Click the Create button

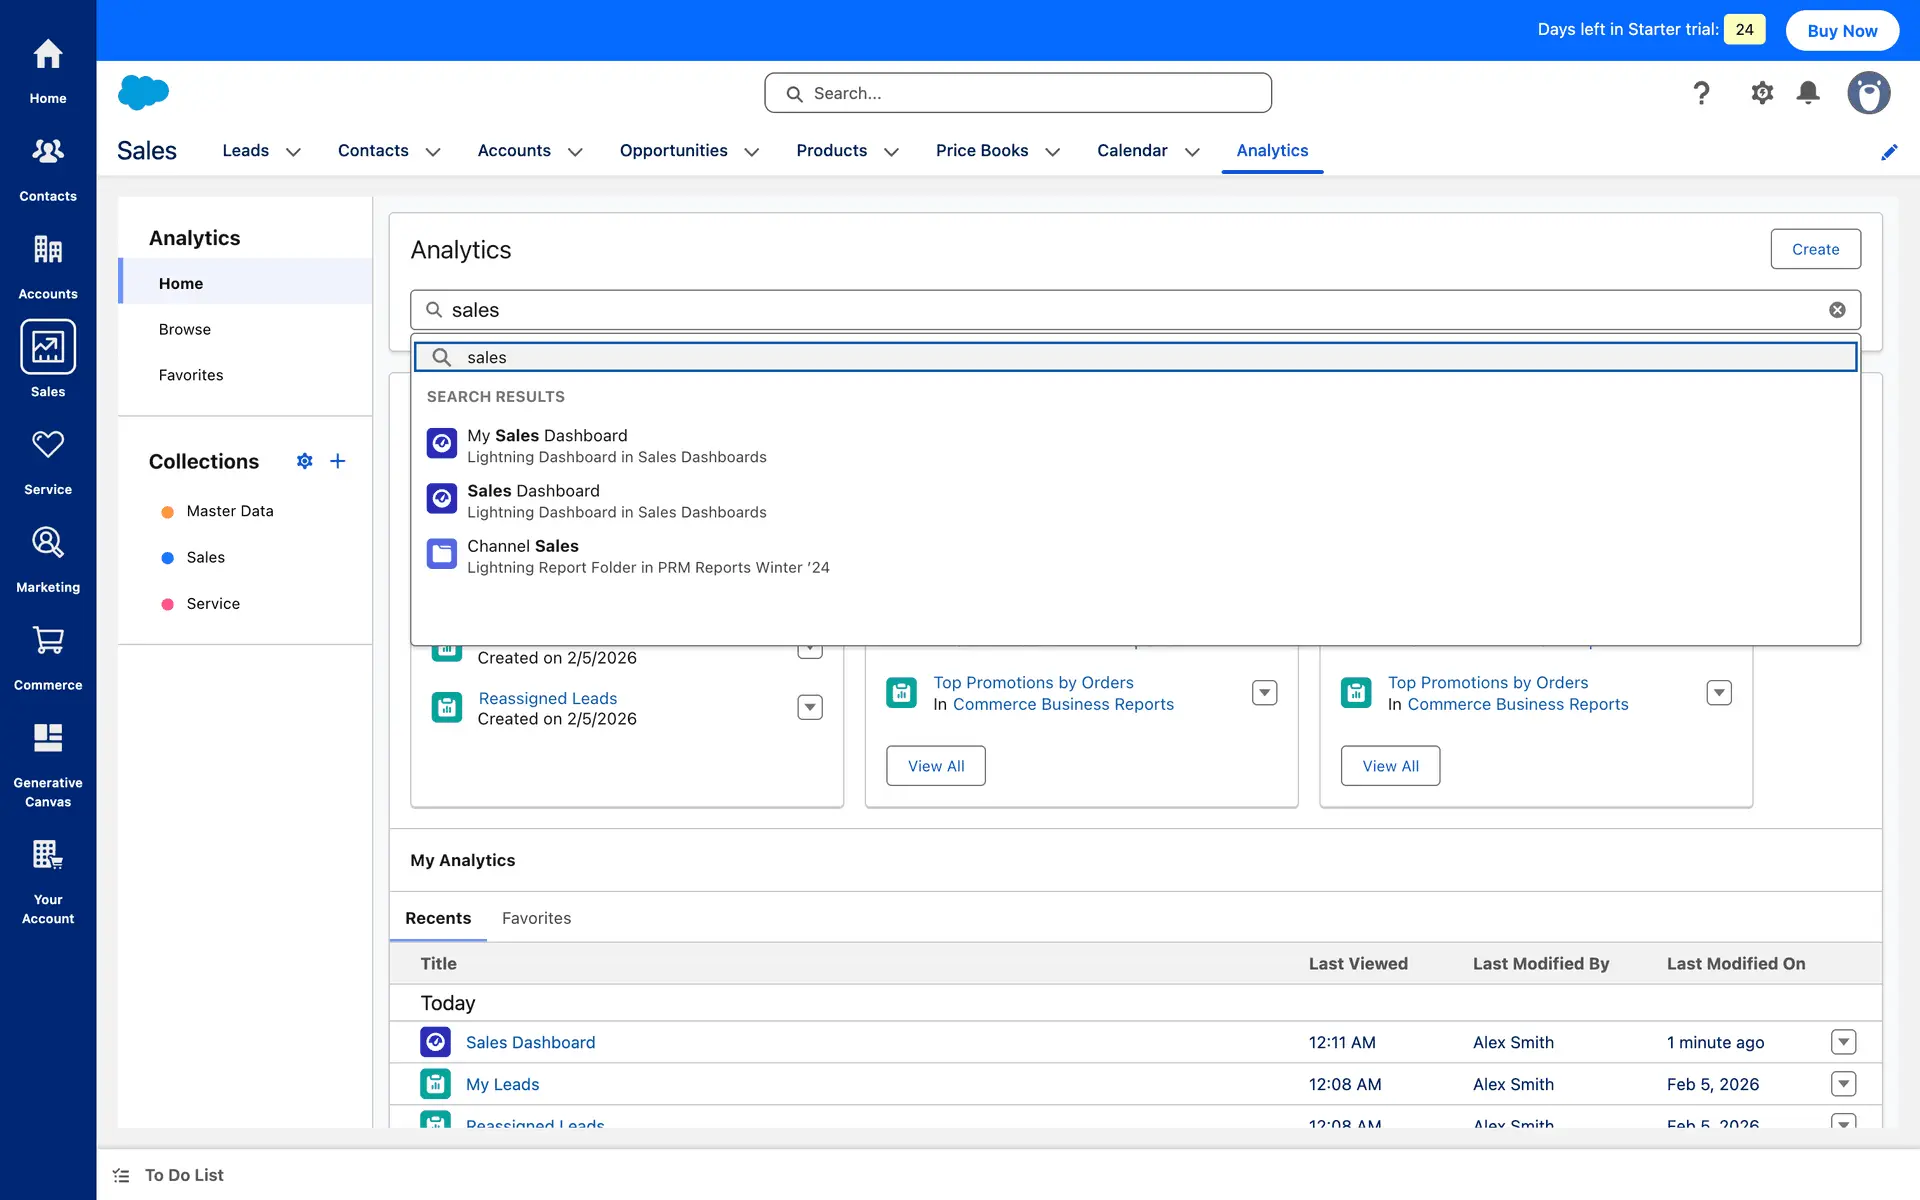point(1815,249)
